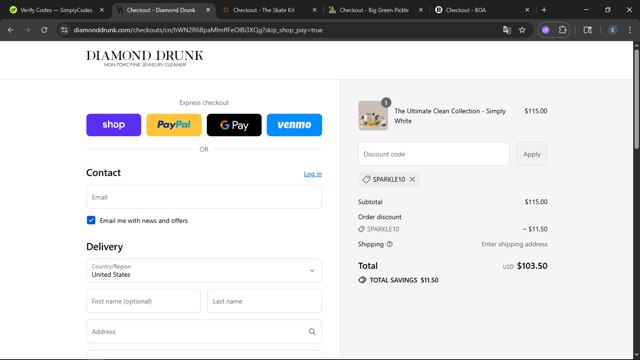Open a new browser tab
The image size is (640, 360).
click(544, 10)
